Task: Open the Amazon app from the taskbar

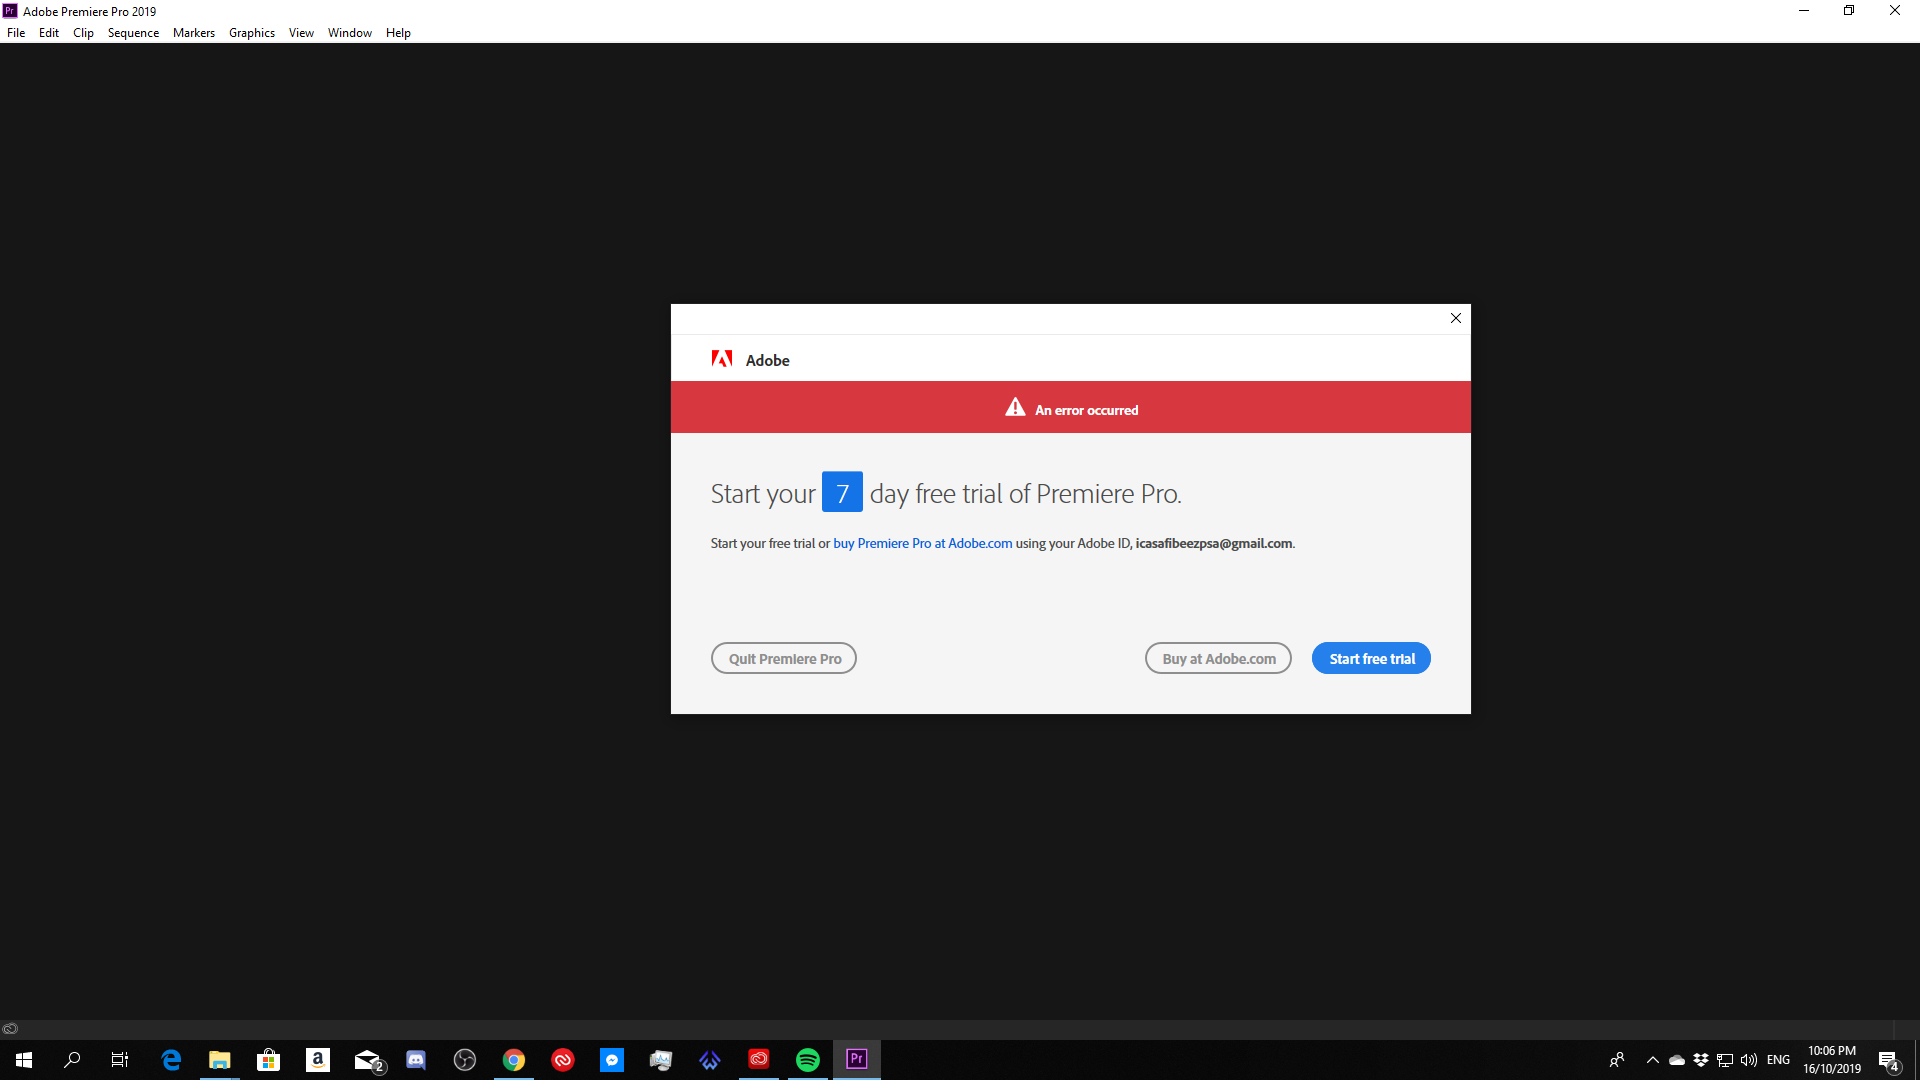Action: 318,1060
